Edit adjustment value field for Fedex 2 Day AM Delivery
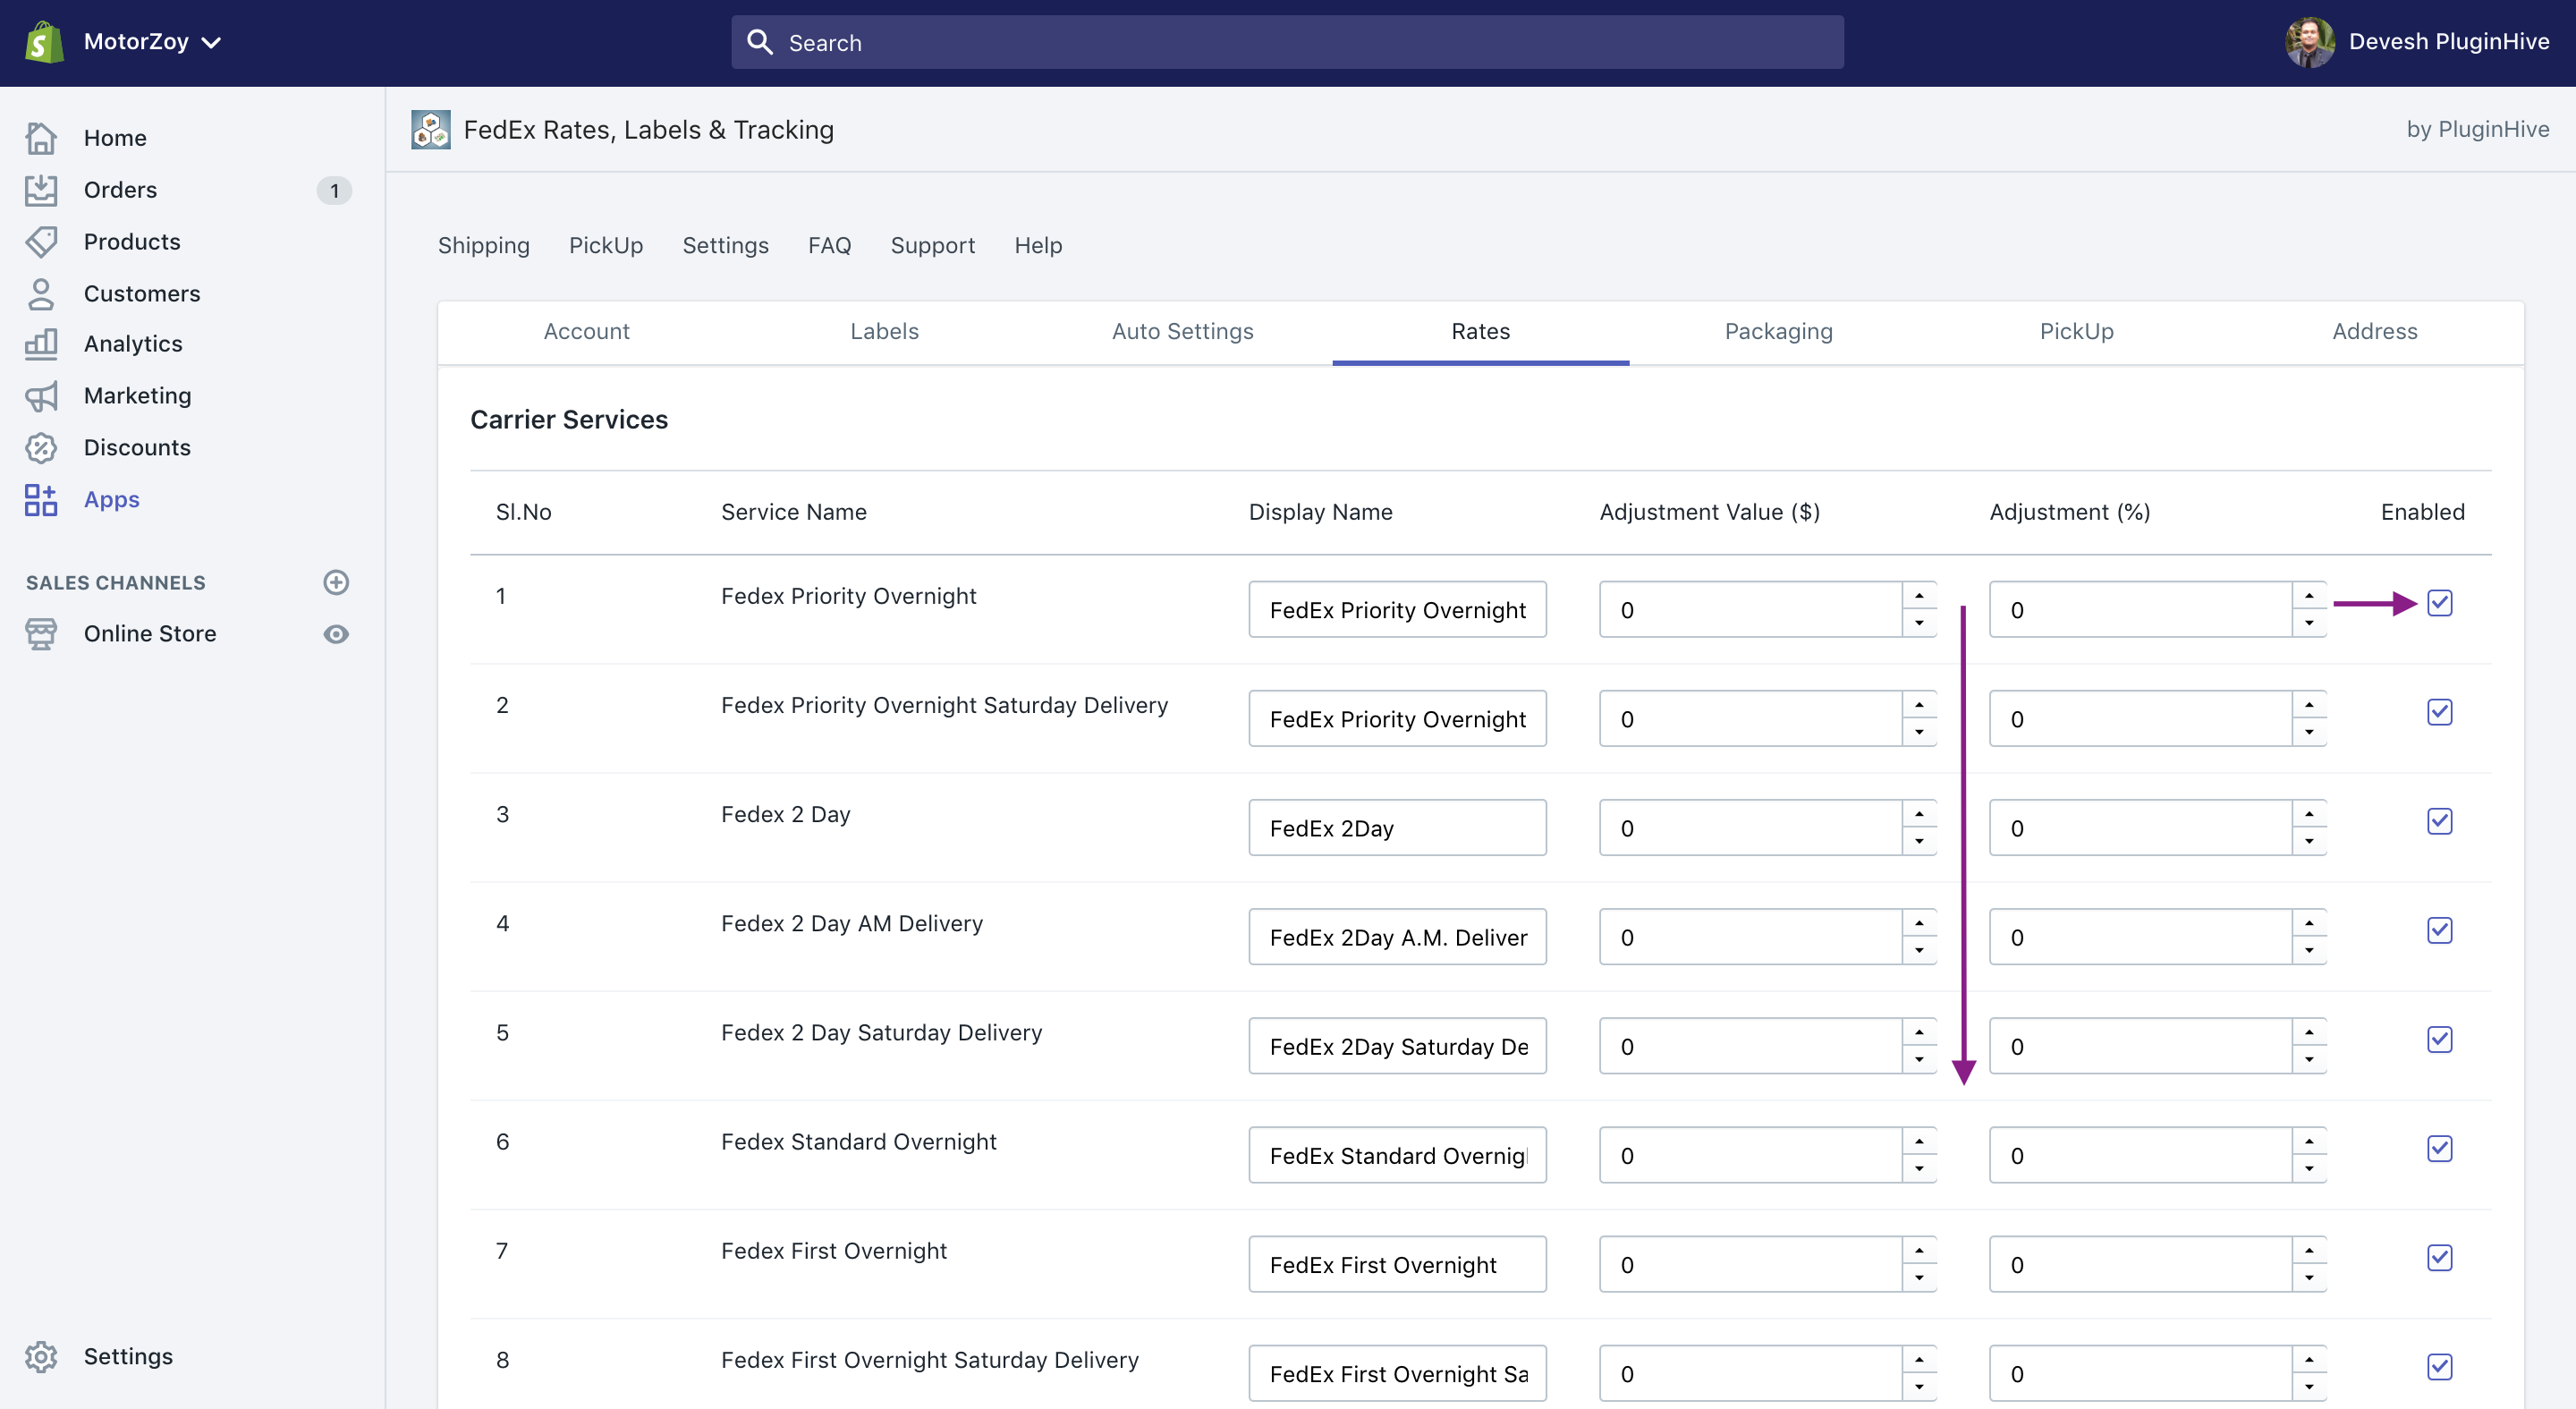Screen dimensions: 2576x1409 [x=1751, y=937]
